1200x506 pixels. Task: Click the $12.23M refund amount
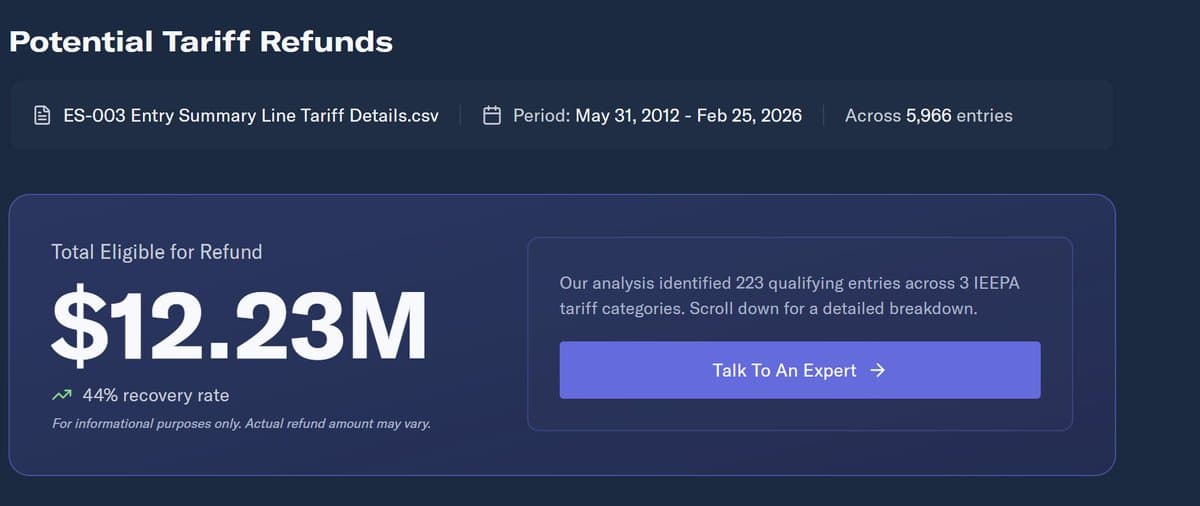coord(240,323)
